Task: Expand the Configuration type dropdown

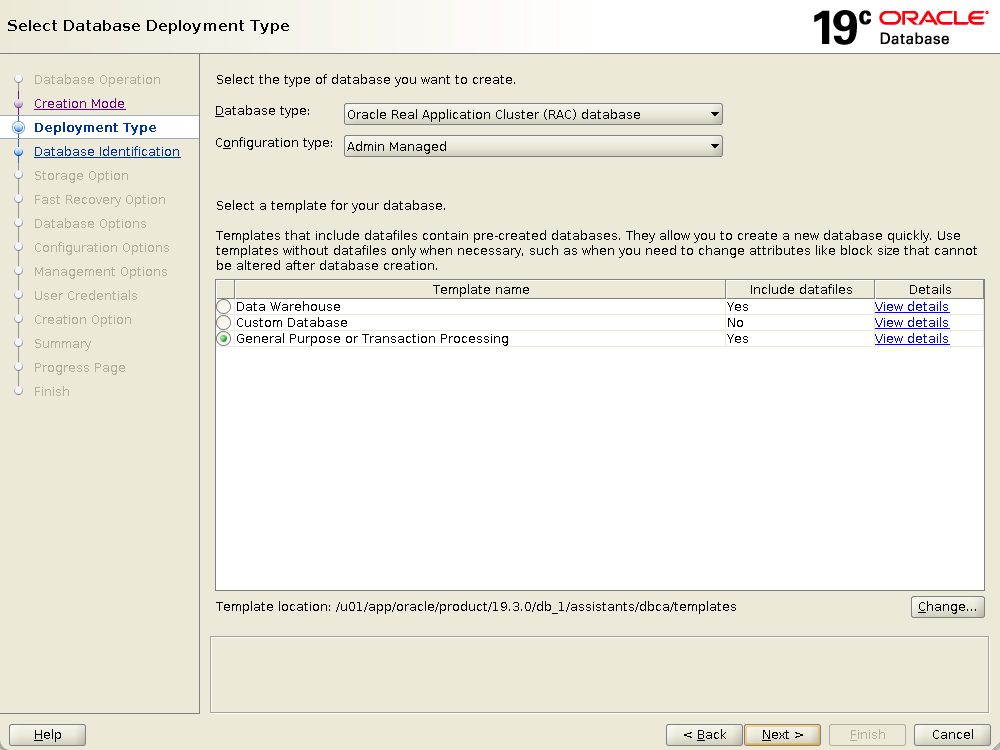Action: (533, 146)
